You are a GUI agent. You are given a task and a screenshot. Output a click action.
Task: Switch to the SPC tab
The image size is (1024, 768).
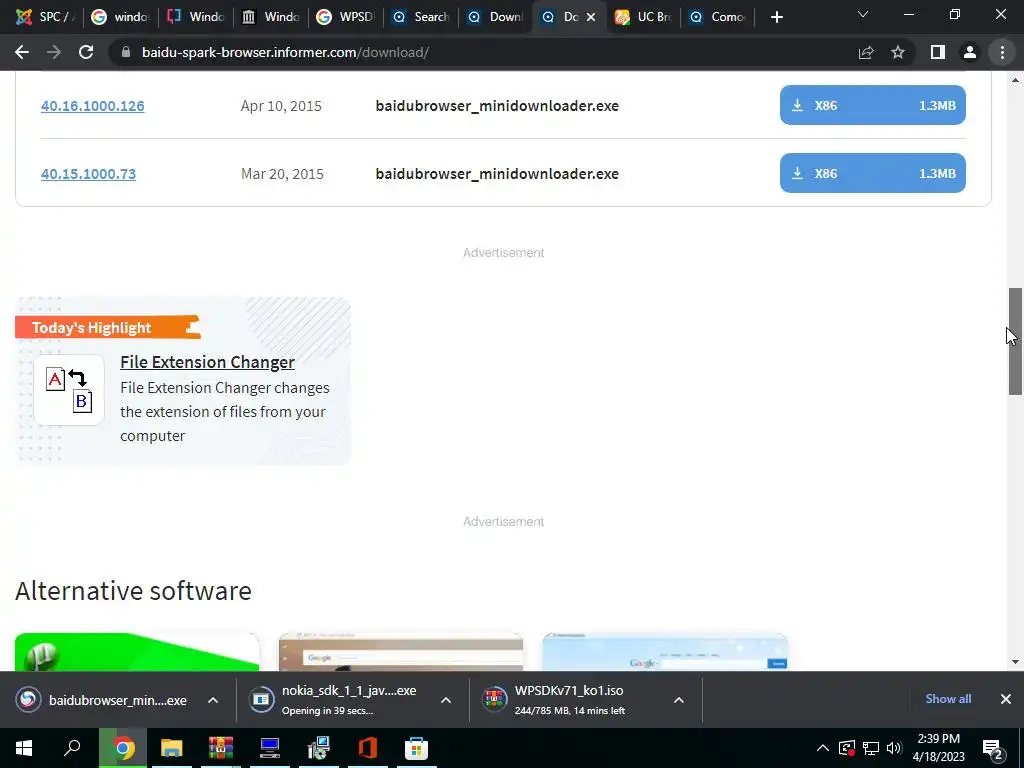coord(44,17)
